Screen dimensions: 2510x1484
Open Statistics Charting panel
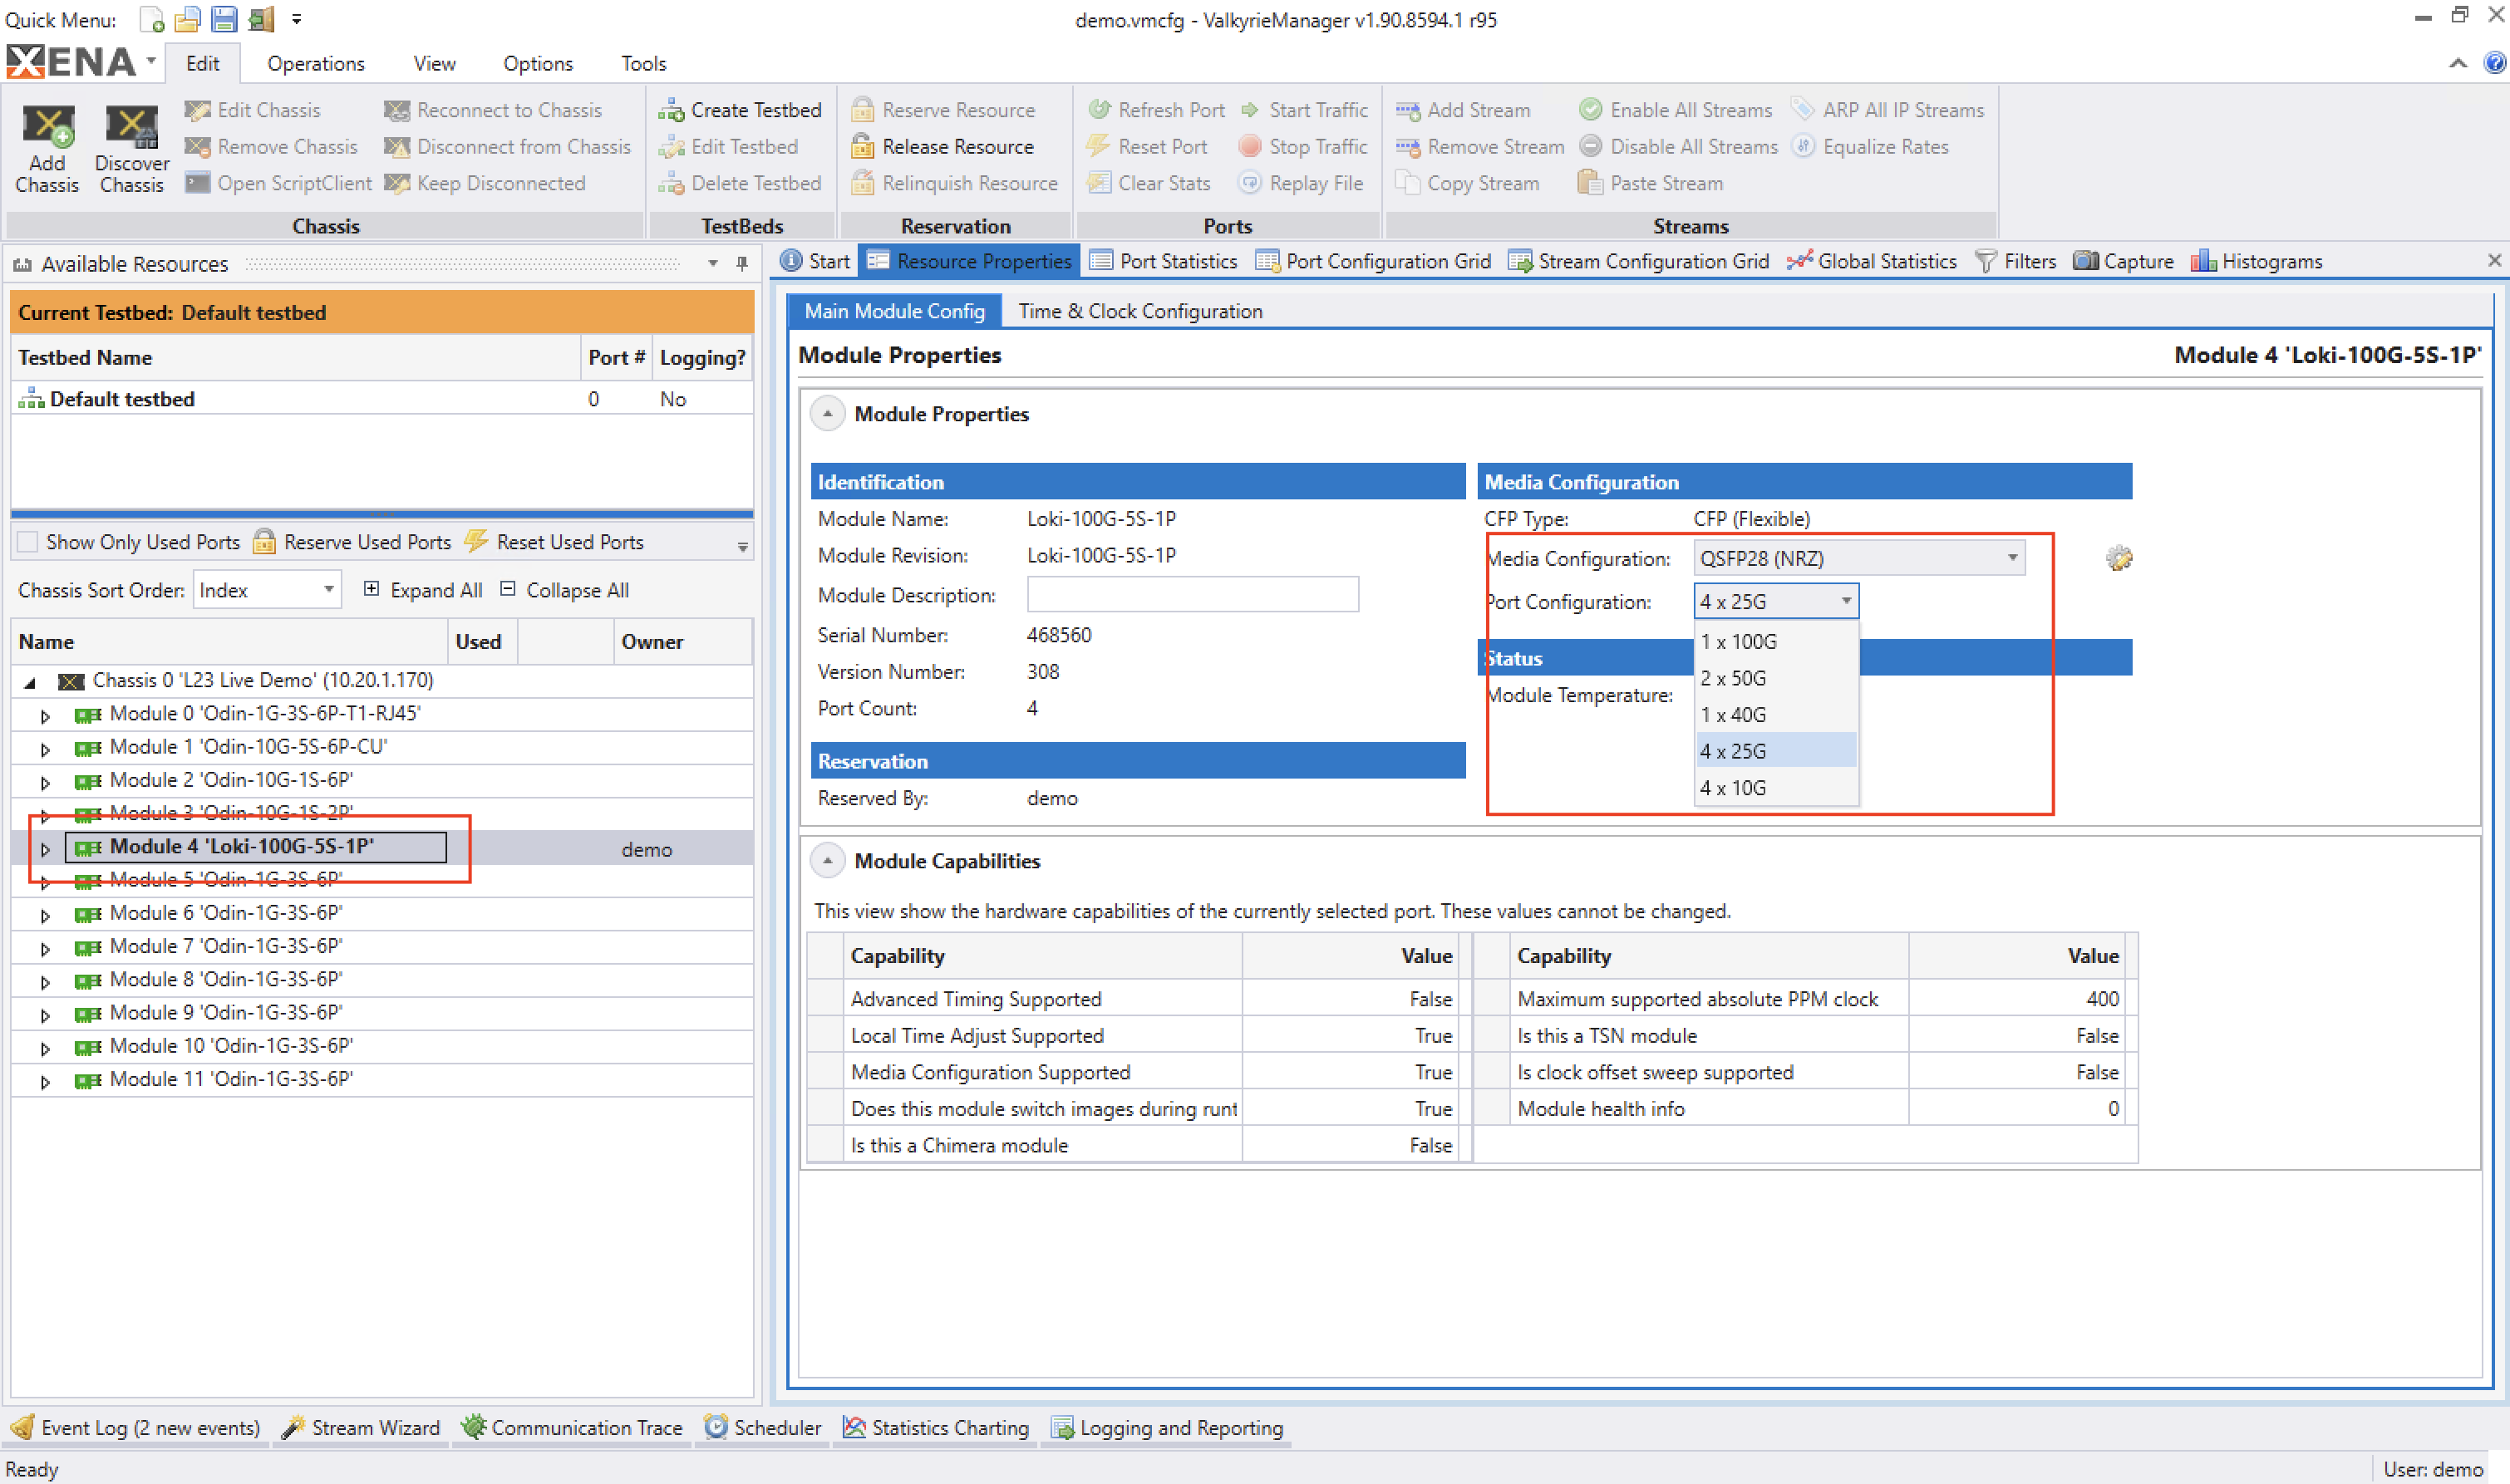click(x=935, y=1428)
